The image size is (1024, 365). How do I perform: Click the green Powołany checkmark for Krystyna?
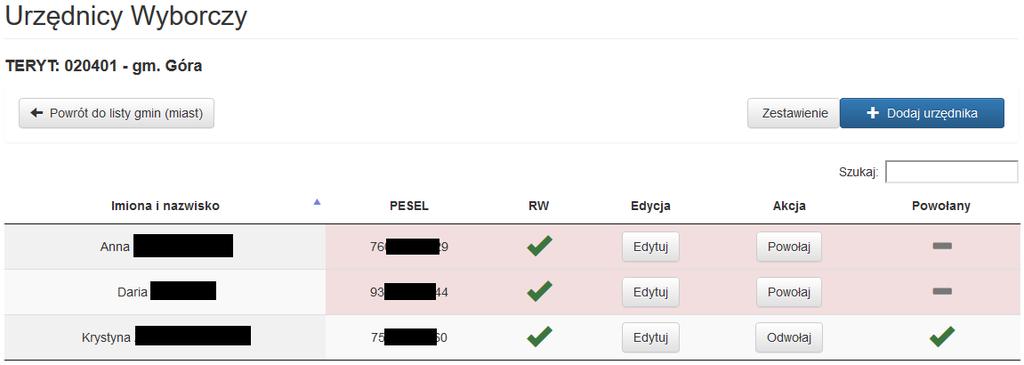click(942, 337)
